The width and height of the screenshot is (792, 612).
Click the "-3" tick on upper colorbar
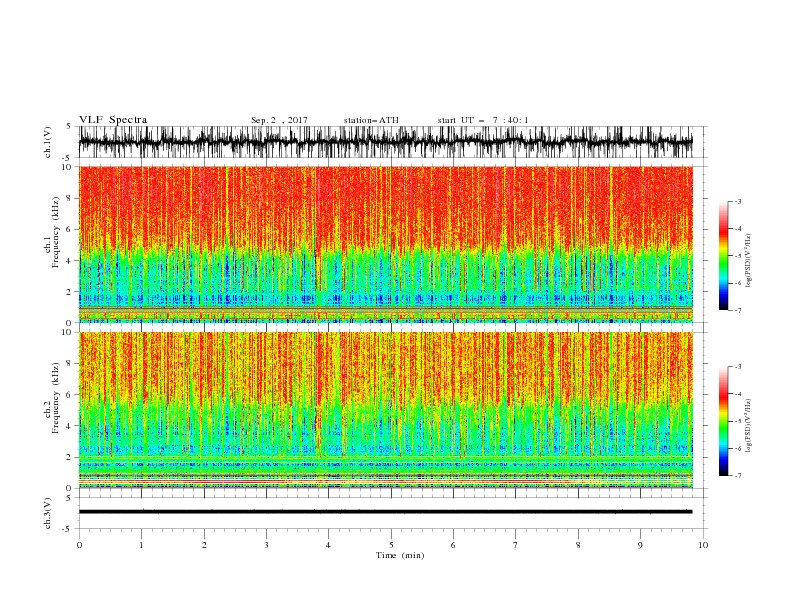738,201
